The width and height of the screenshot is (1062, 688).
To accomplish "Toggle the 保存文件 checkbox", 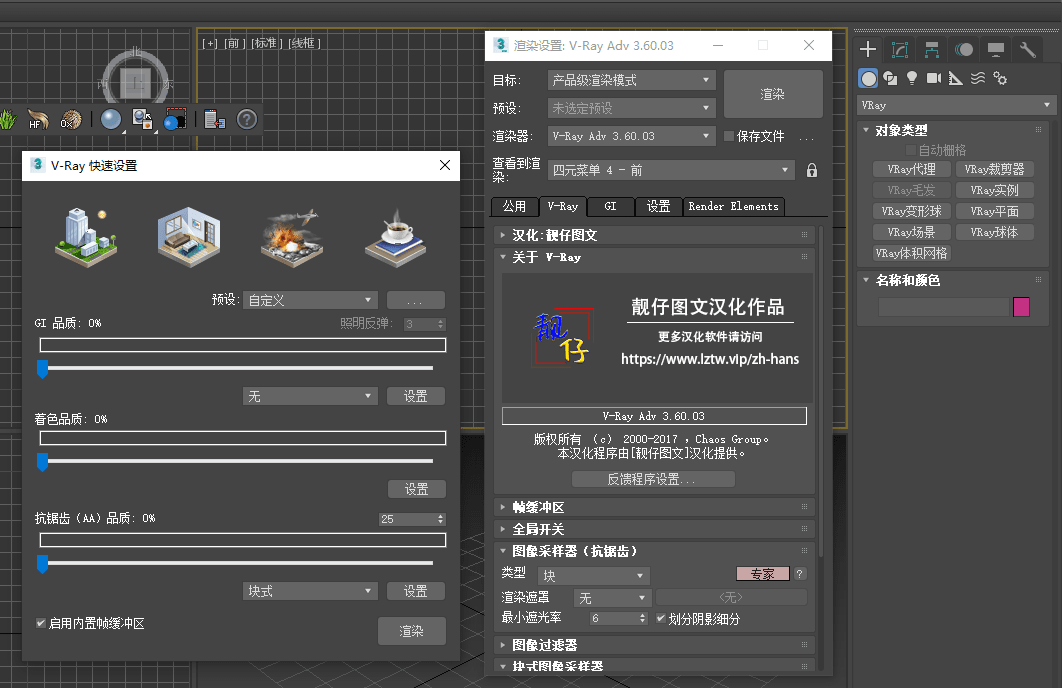I will coord(729,136).
